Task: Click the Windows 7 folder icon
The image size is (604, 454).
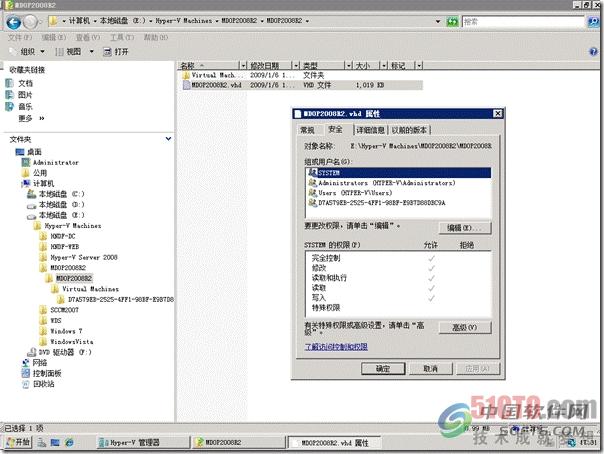Action: pyautogui.click(x=44, y=331)
